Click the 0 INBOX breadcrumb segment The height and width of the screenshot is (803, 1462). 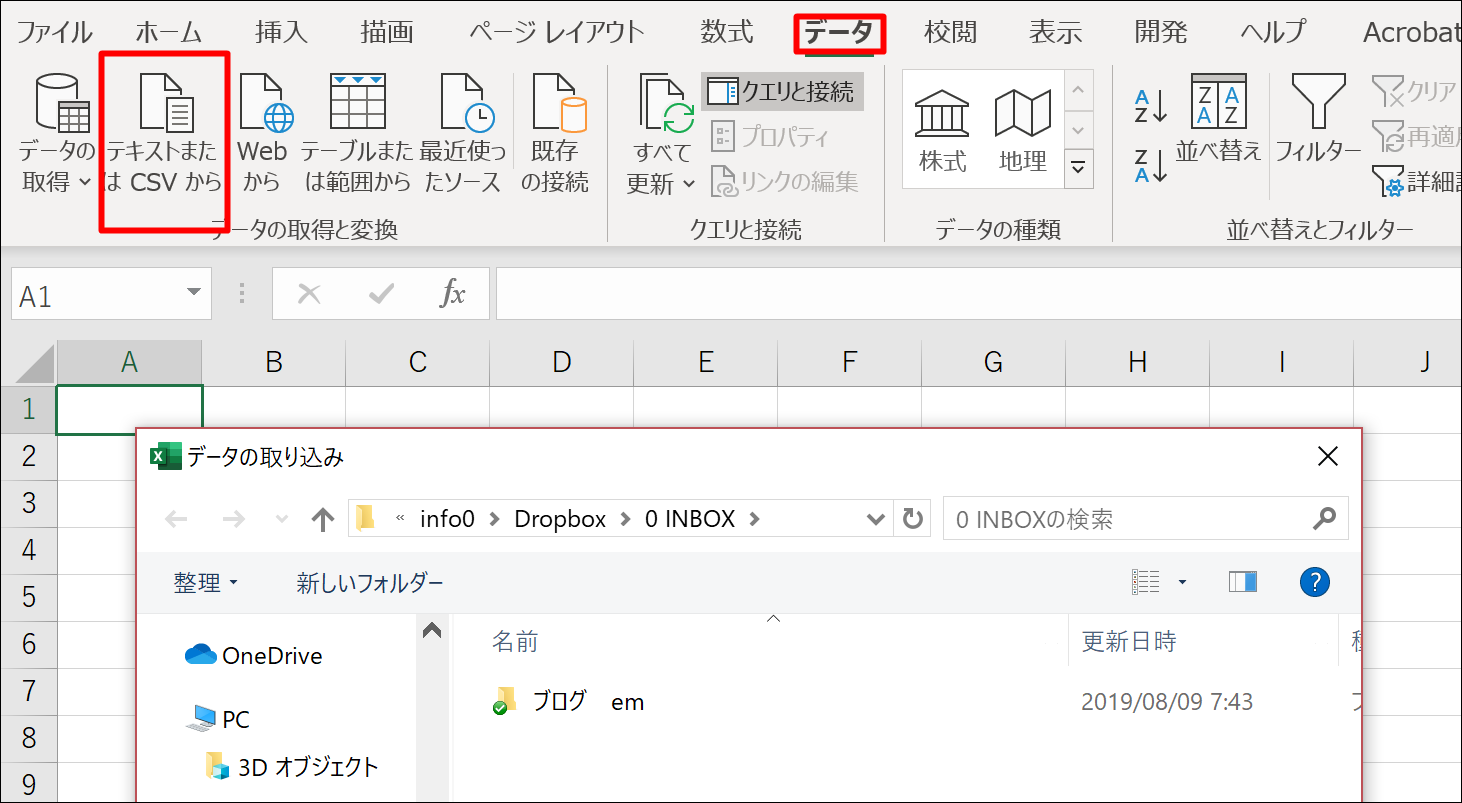point(690,519)
